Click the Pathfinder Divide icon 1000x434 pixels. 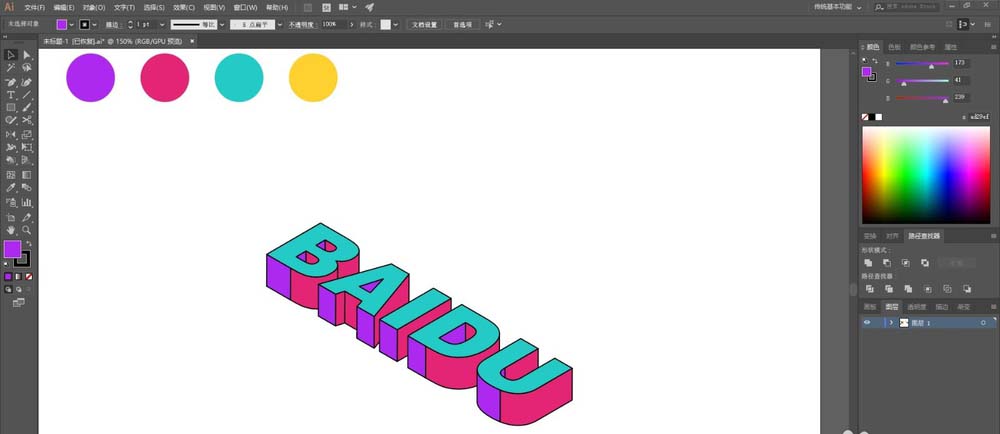pos(869,289)
